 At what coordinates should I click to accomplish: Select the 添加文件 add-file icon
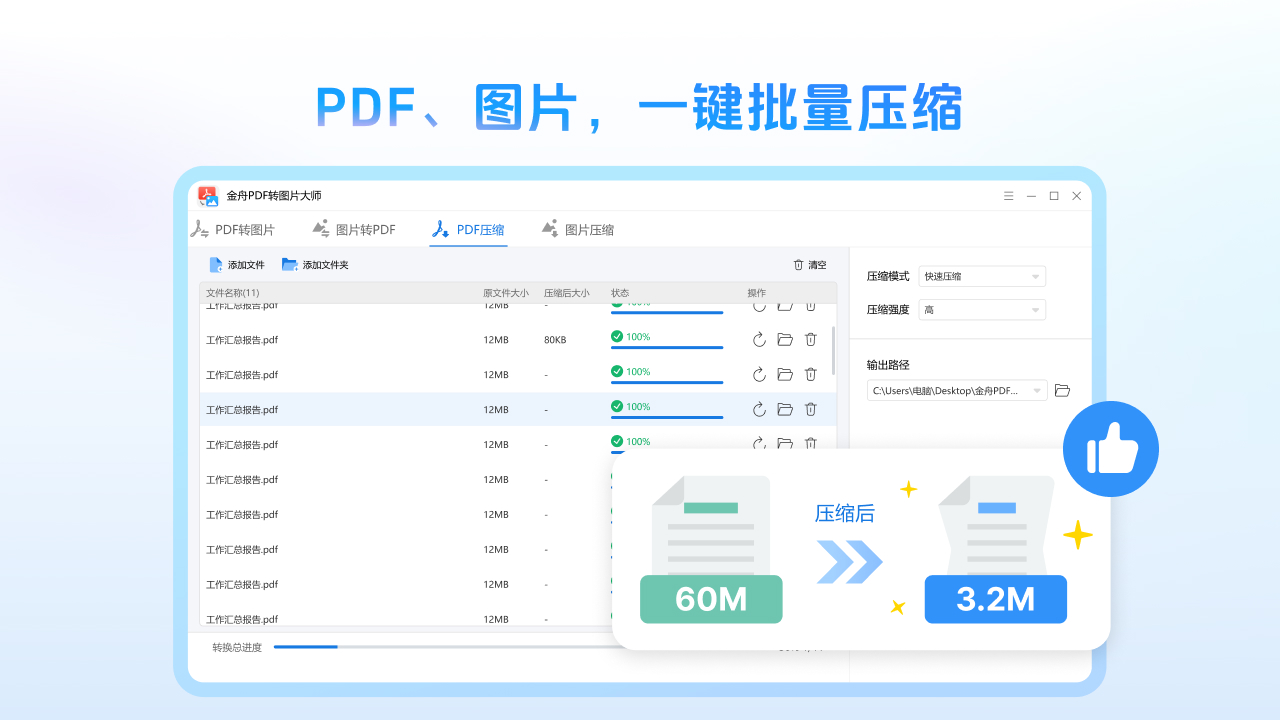[x=214, y=264]
